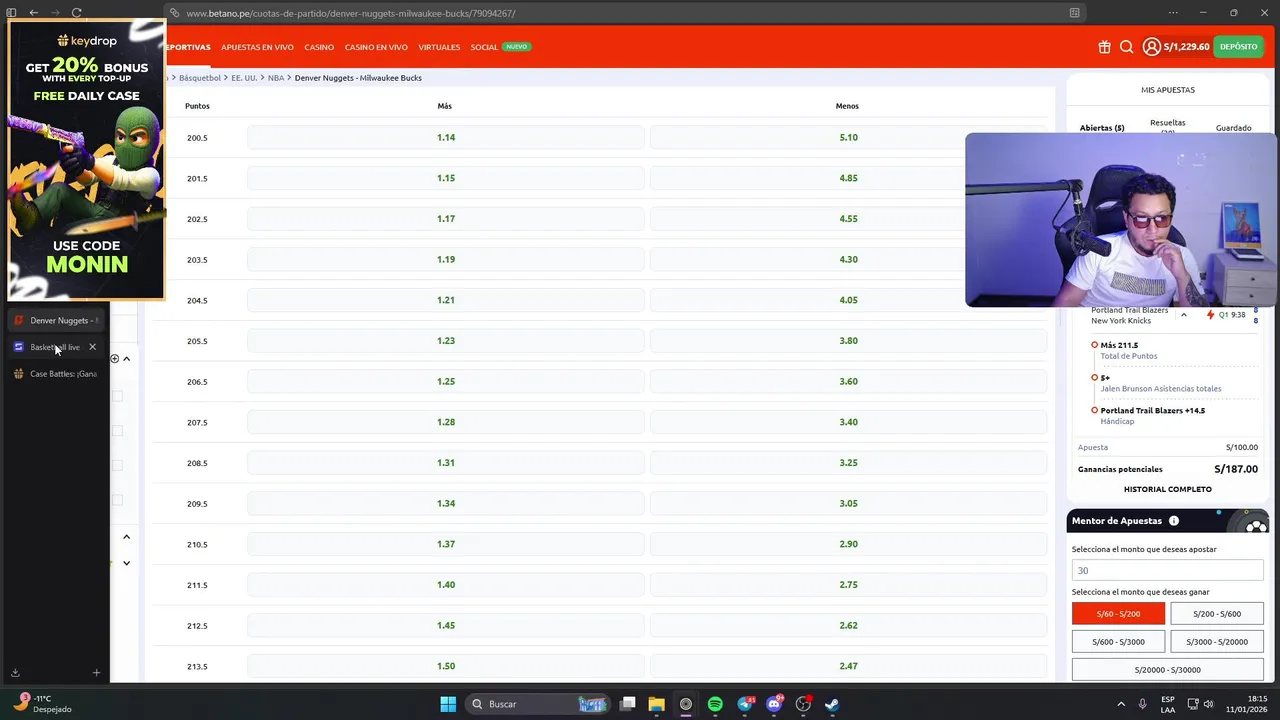1280x720 pixels.
Task: Collapse the Portland Trail Blazers bet details
Action: 1183,315
